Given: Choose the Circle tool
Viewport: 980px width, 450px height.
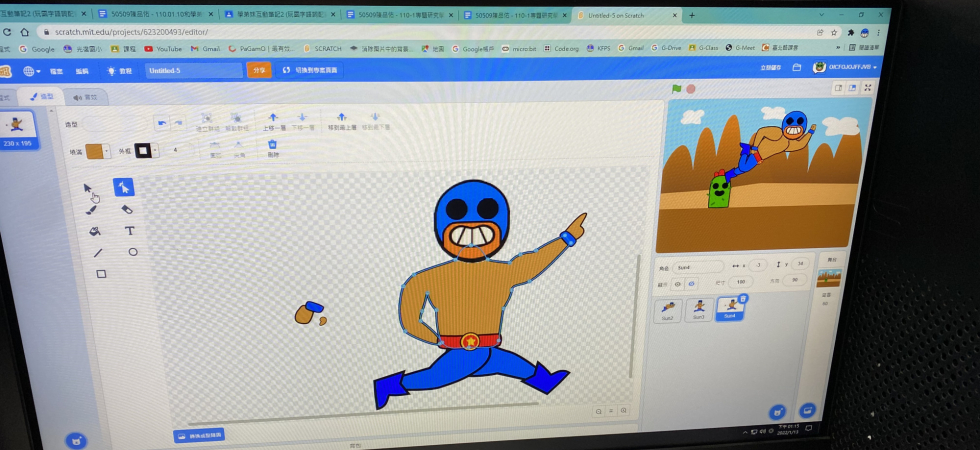Looking at the screenshot, I should click(132, 252).
